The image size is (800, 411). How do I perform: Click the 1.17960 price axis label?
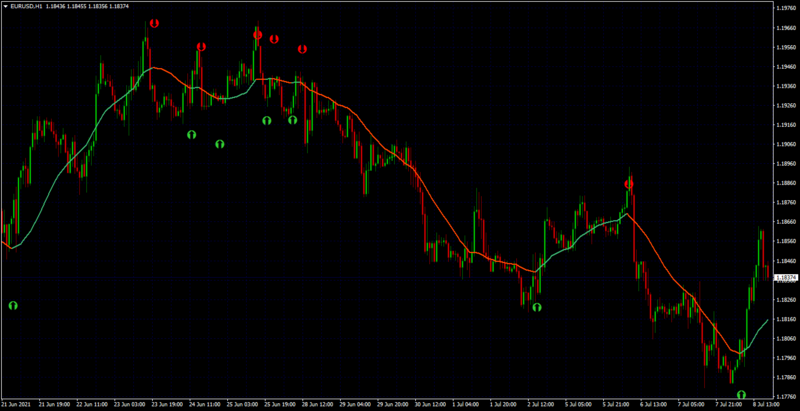click(786, 358)
